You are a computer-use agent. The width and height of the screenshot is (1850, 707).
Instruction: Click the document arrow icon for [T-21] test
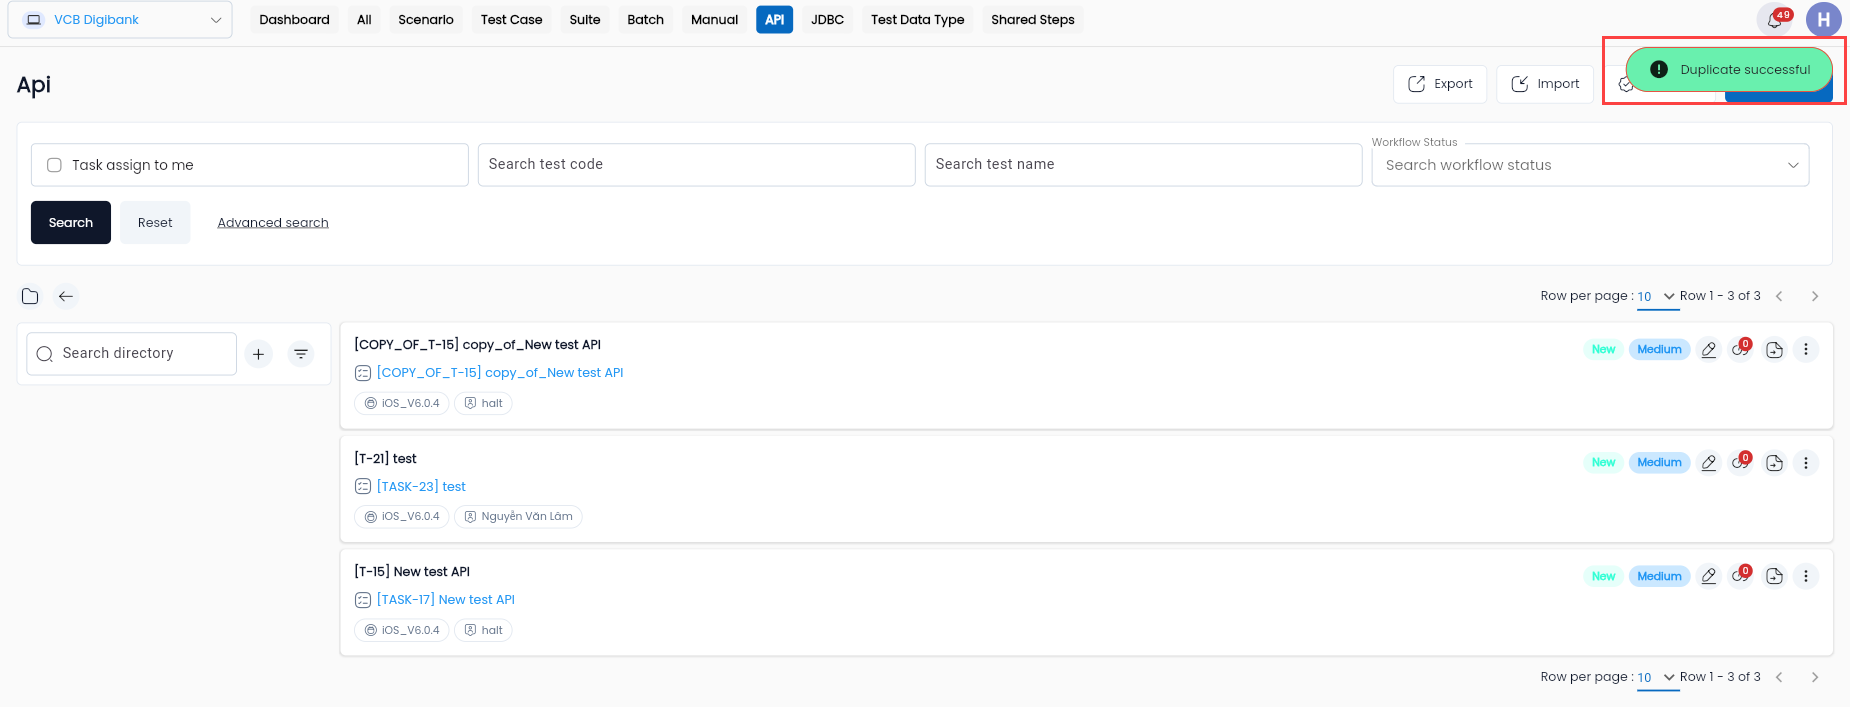[1774, 463]
